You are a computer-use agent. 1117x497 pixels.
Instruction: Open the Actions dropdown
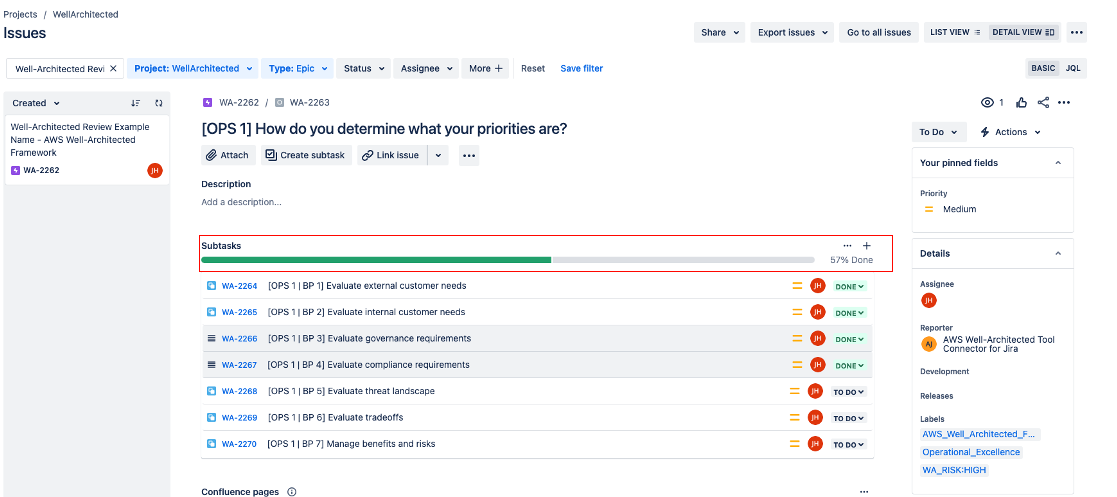tap(1010, 132)
